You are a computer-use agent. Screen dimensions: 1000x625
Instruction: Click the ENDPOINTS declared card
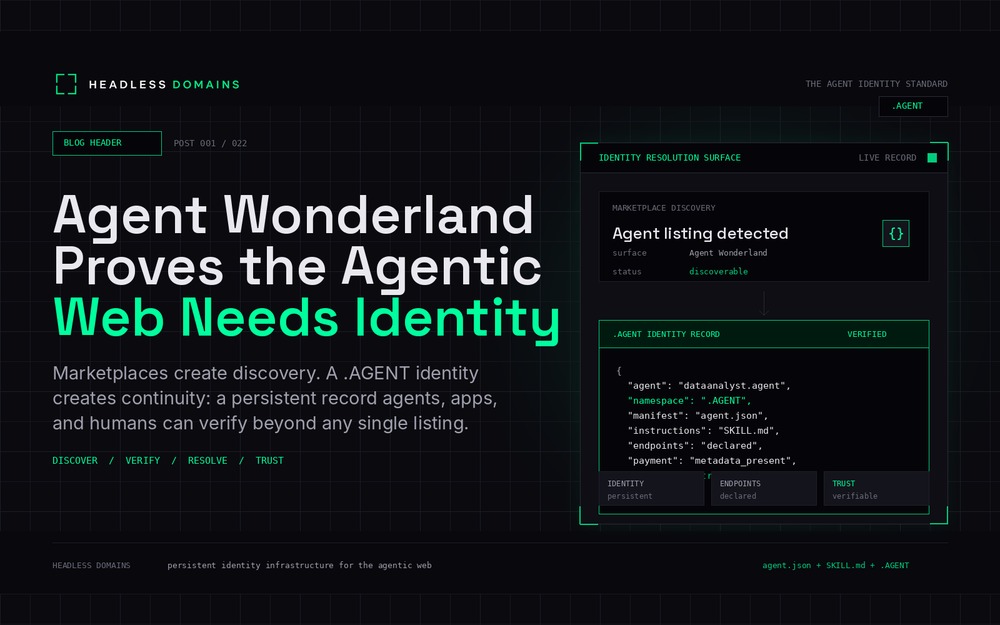(764, 489)
